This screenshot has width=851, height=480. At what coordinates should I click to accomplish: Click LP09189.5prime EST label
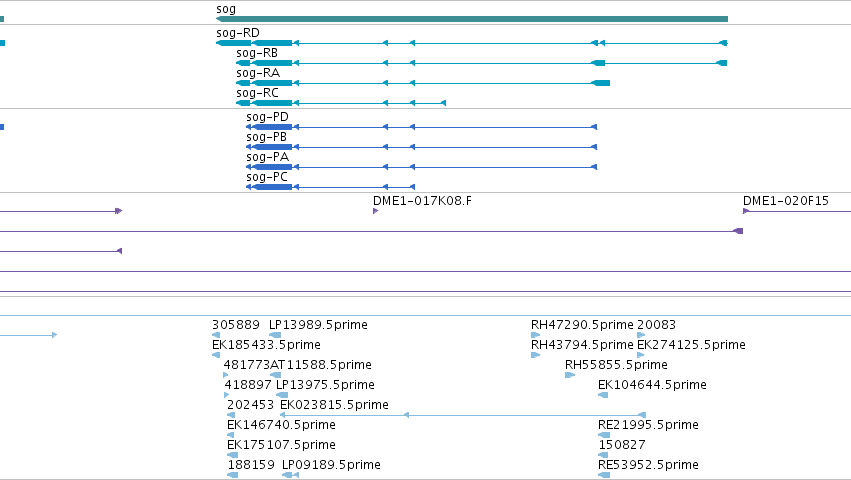[x=331, y=465]
